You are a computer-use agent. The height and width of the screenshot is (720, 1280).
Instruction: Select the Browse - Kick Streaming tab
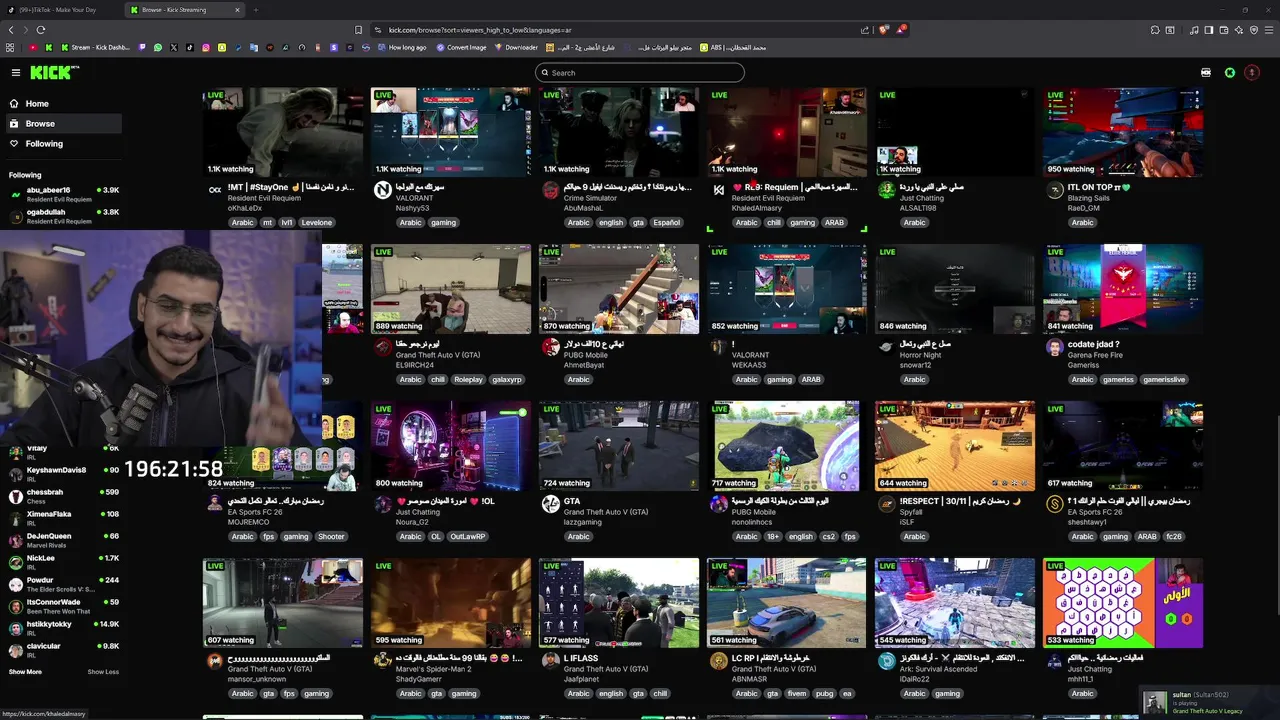click(183, 10)
